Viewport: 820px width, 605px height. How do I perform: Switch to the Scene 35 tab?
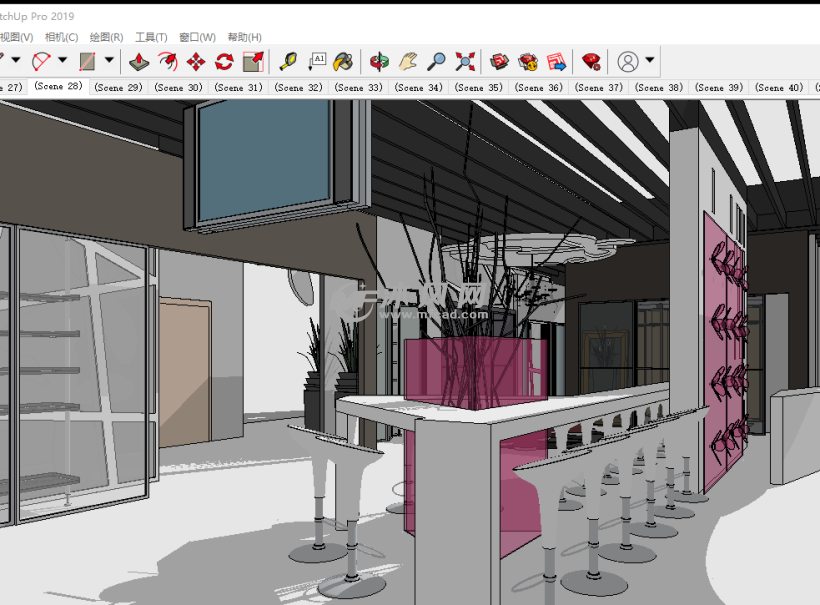pos(479,87)
